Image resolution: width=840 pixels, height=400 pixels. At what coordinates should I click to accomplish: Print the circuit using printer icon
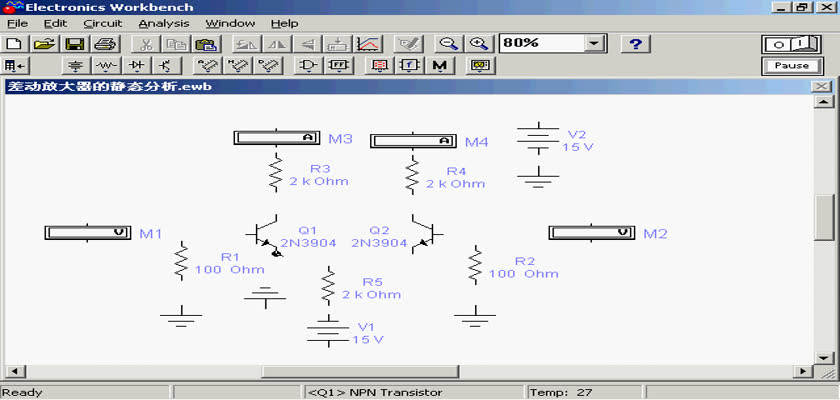pos(106,44)
